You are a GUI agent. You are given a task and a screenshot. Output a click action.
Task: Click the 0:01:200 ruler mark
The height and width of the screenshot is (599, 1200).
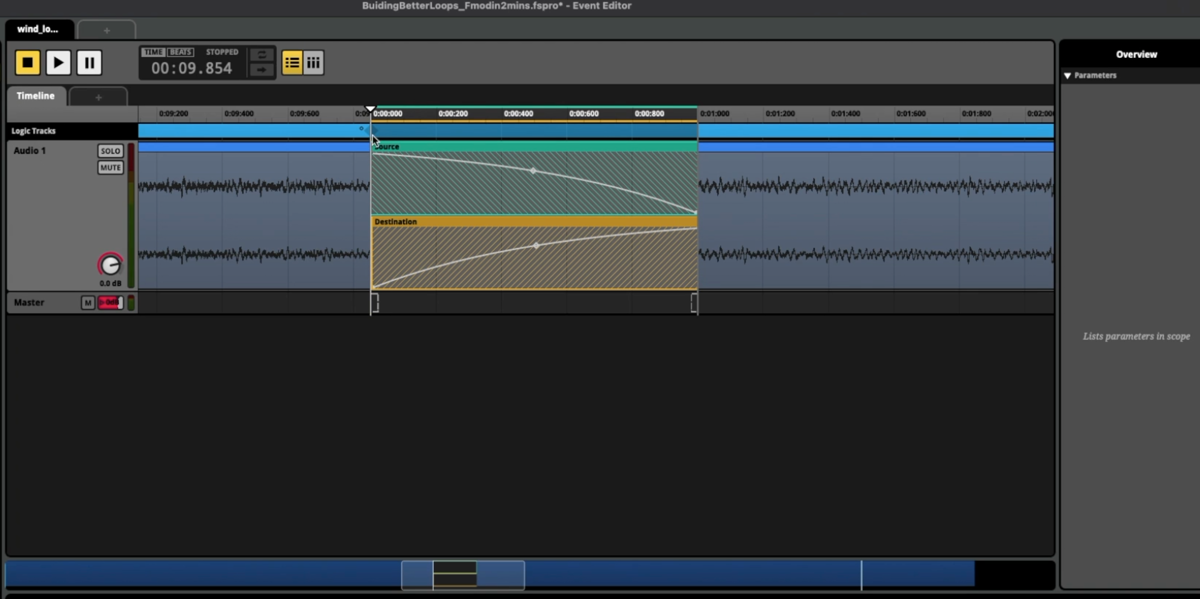click(x=780, y=114)
